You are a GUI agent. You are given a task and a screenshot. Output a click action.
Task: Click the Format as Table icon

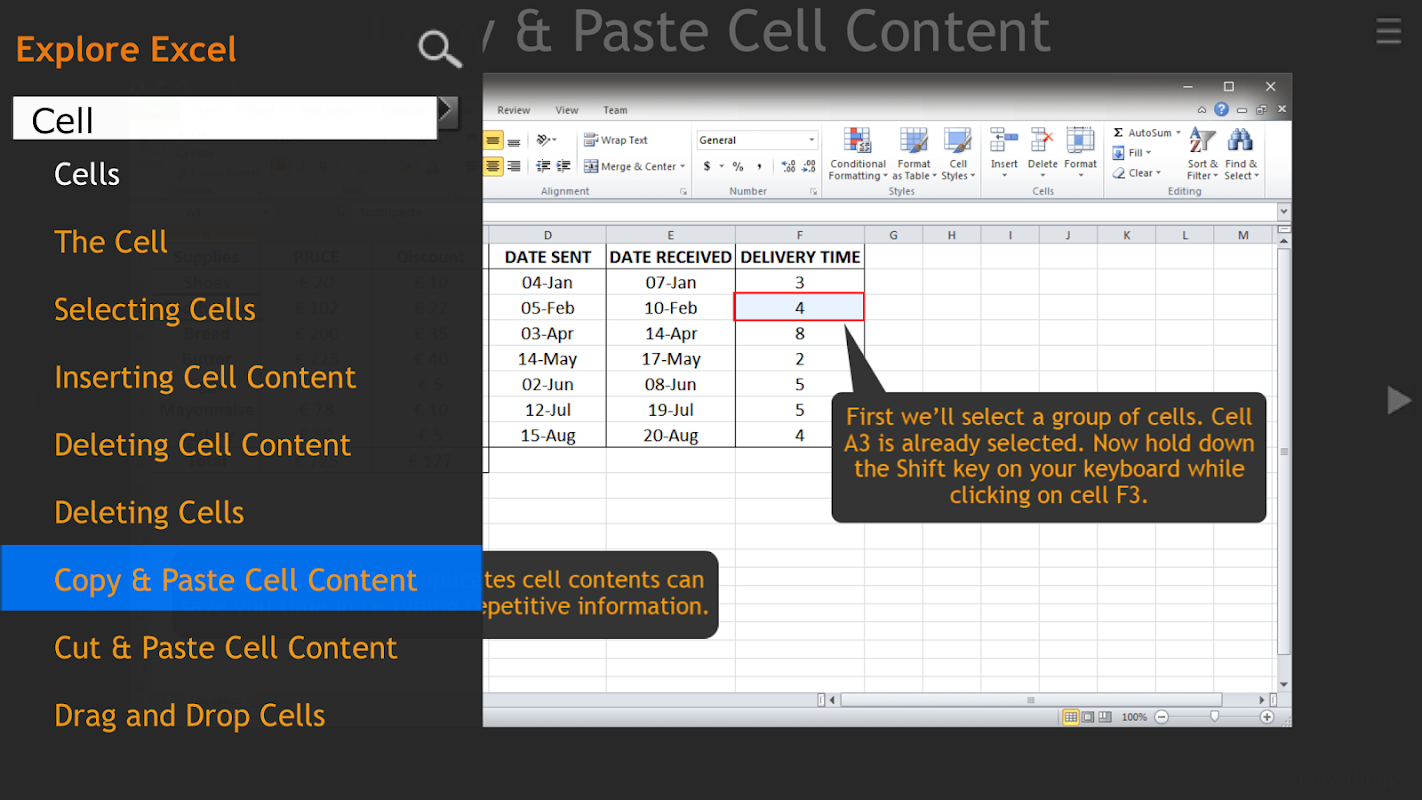[913, 154]
